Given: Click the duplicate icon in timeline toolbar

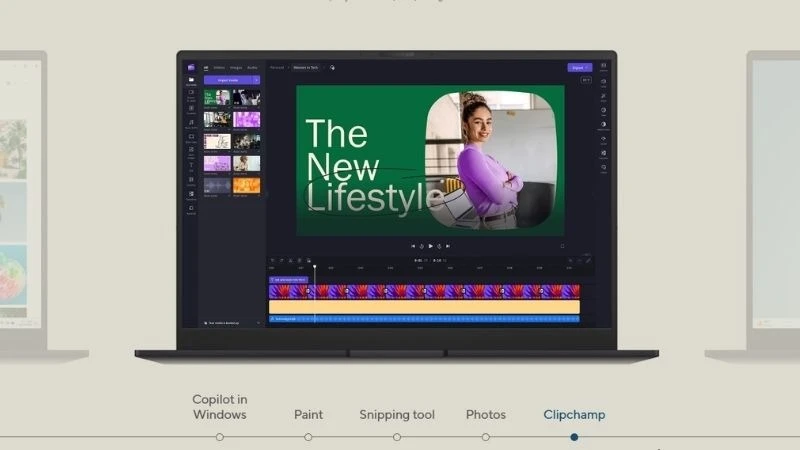Looking at the screenshot, I should [309, 261].
